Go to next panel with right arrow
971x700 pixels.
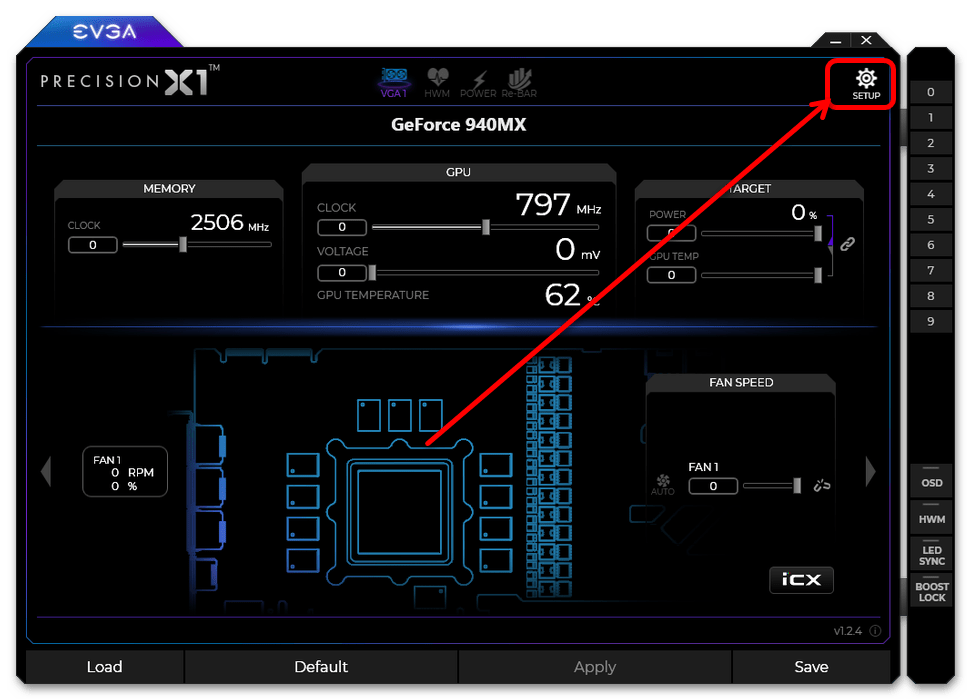coord(870,471)
